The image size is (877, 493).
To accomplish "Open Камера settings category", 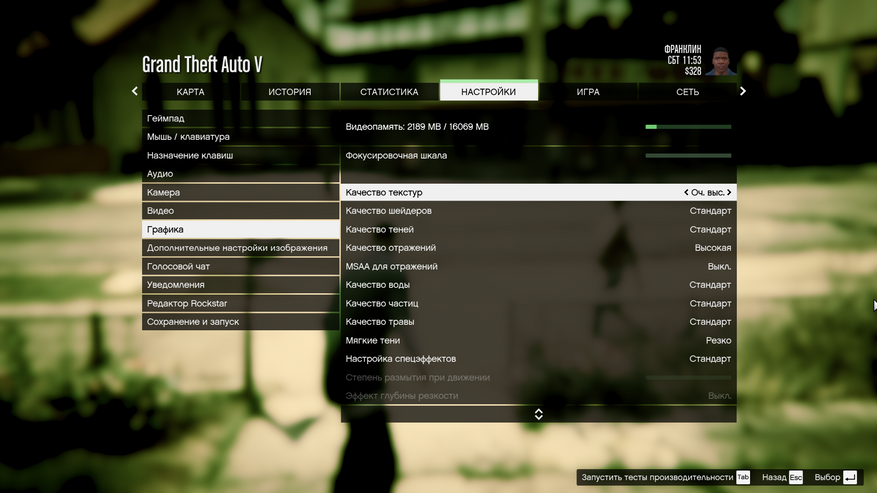I will [x=241, y=192].
